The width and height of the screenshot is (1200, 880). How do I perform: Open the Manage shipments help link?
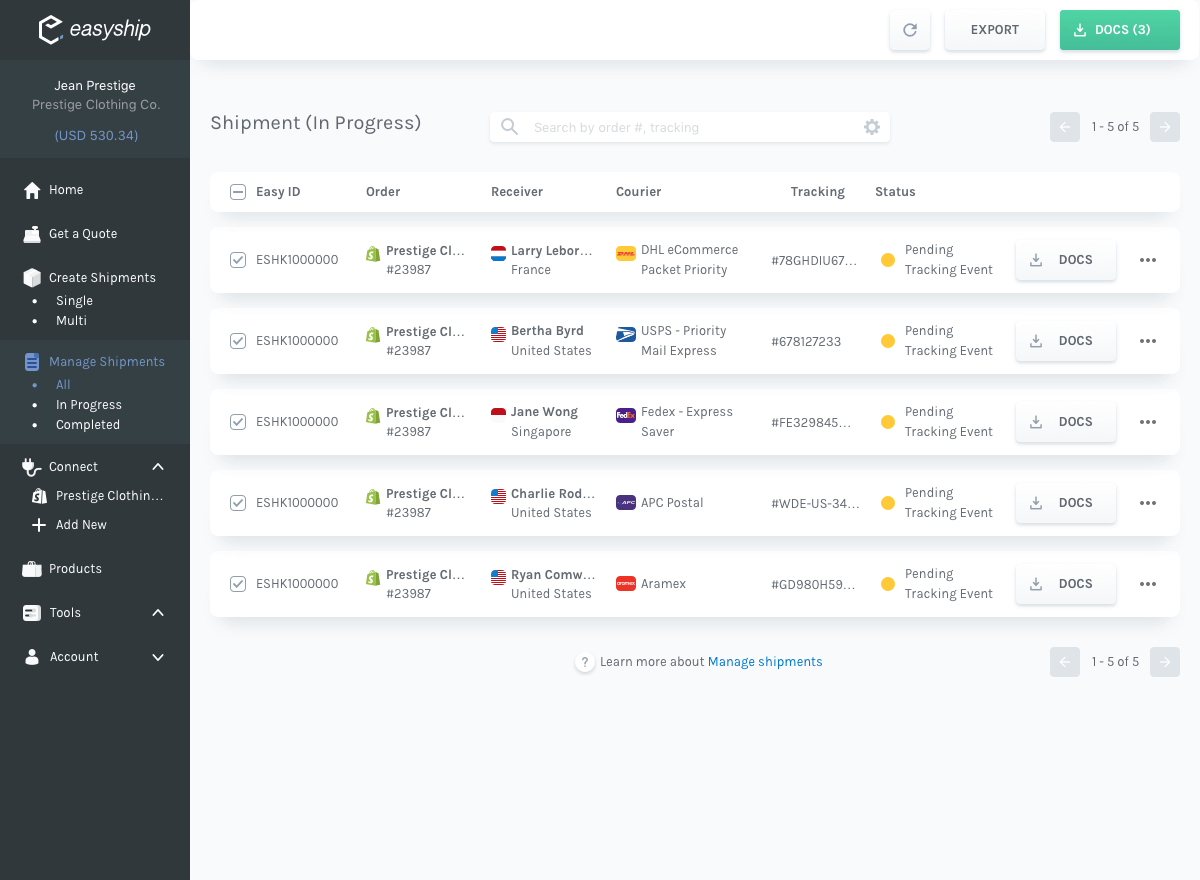click(765, 662)
